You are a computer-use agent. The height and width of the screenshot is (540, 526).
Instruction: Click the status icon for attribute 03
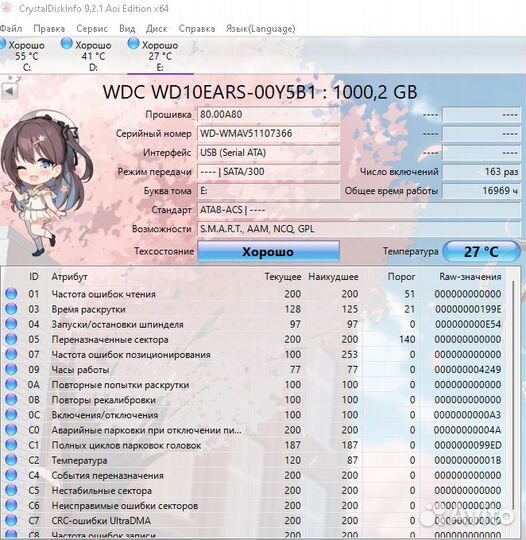click(11, 309)
